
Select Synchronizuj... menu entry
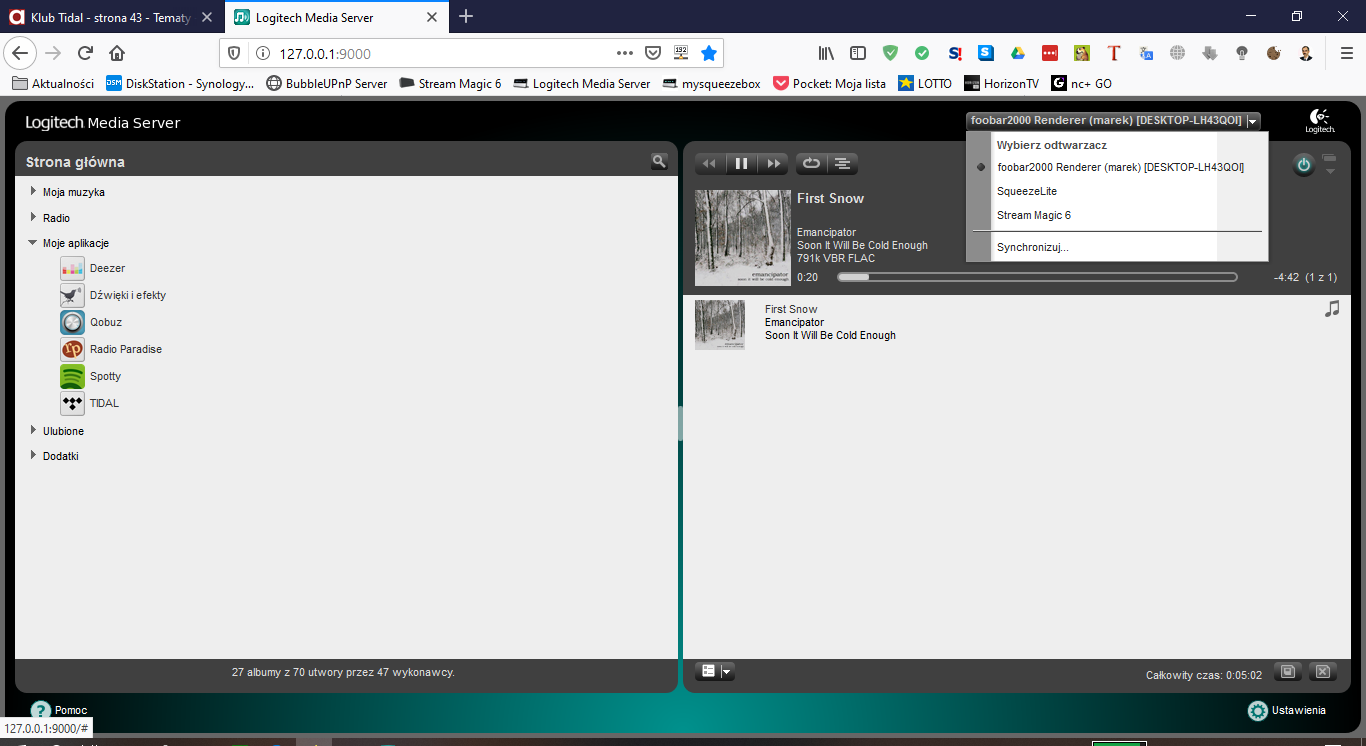point(1032,247)
